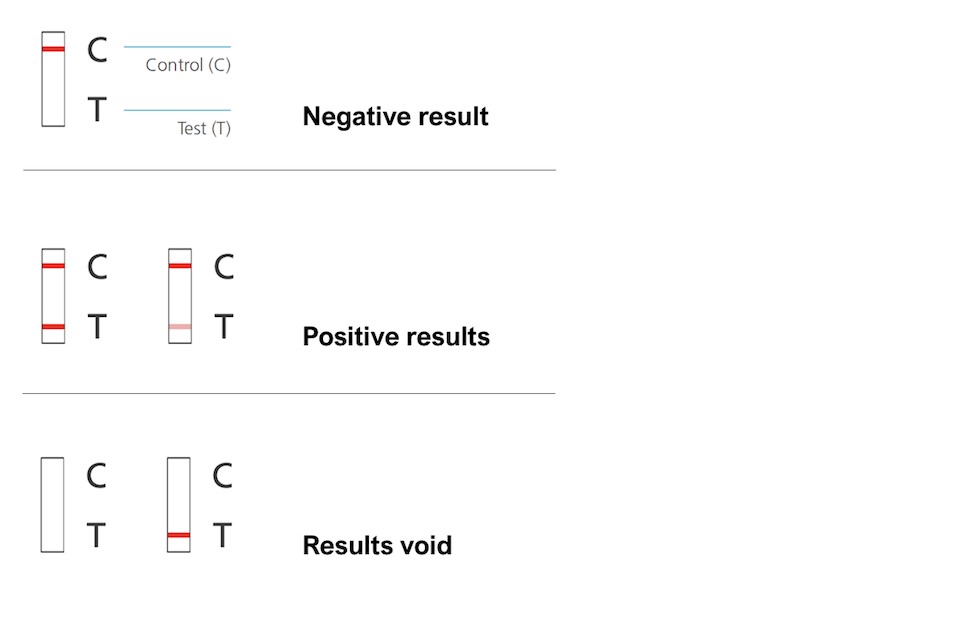Click the C beside the blank void strip
This screenshot has height=640, width=960.
pyautogui.click(x=96, y=476)
